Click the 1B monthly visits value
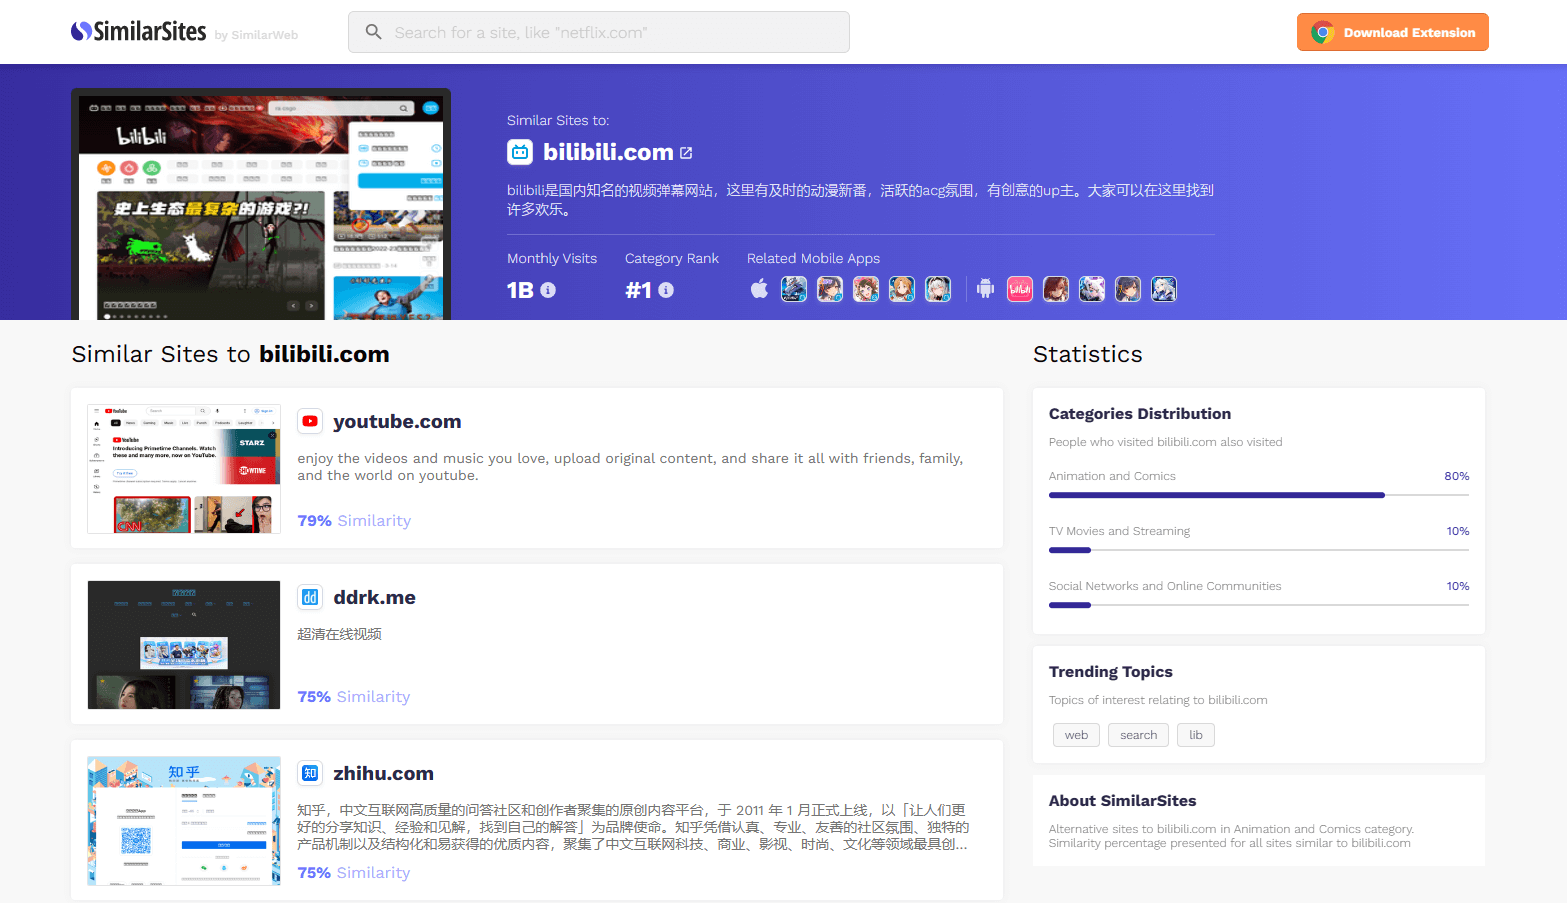1567x903 pixels. 520,290
